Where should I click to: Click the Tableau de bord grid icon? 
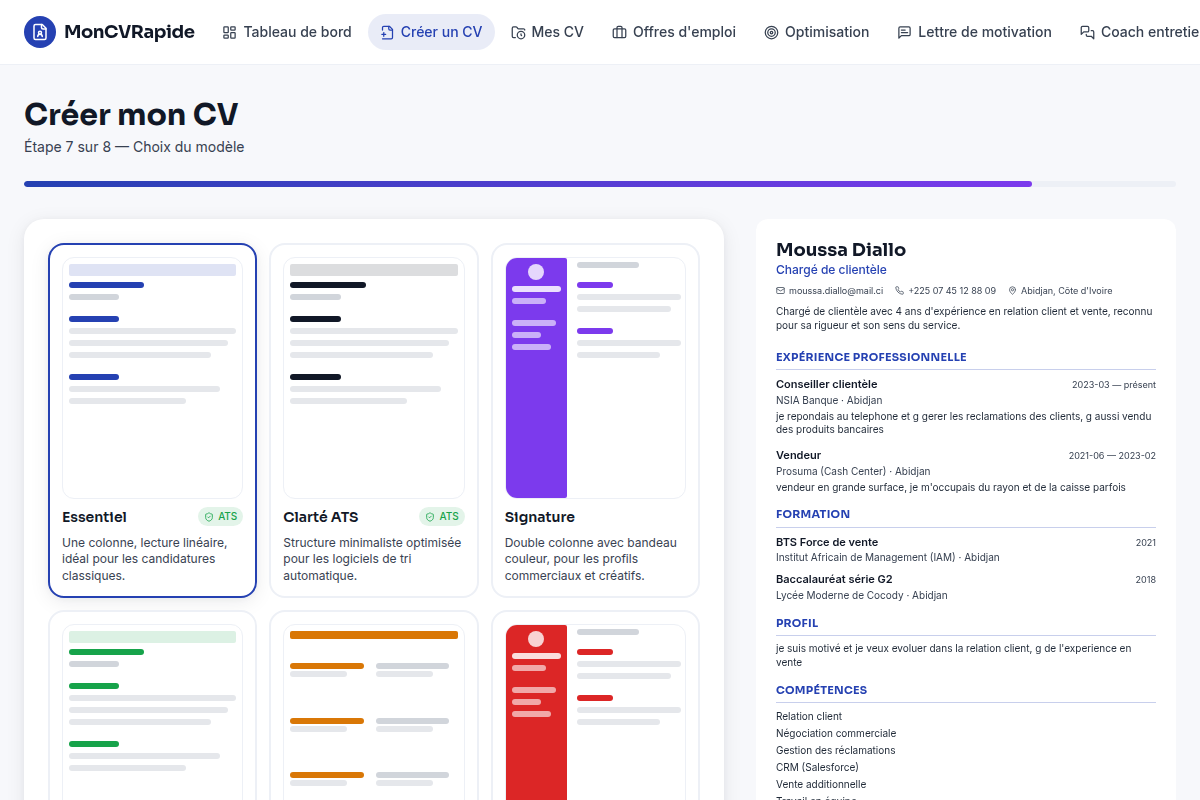pos(229,32)
